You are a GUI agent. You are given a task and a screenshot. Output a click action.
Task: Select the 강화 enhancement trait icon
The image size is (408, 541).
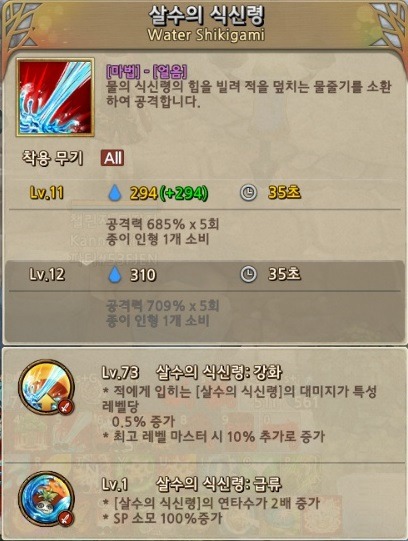click(x=46, y=386)
